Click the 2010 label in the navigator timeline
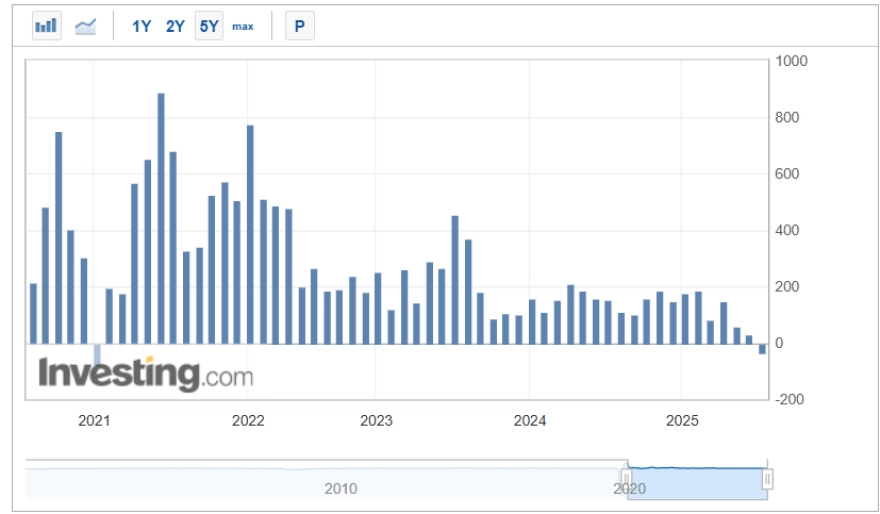Image resolution: width=880 pixels, height=514 pixels. click(x=340, y=489)
